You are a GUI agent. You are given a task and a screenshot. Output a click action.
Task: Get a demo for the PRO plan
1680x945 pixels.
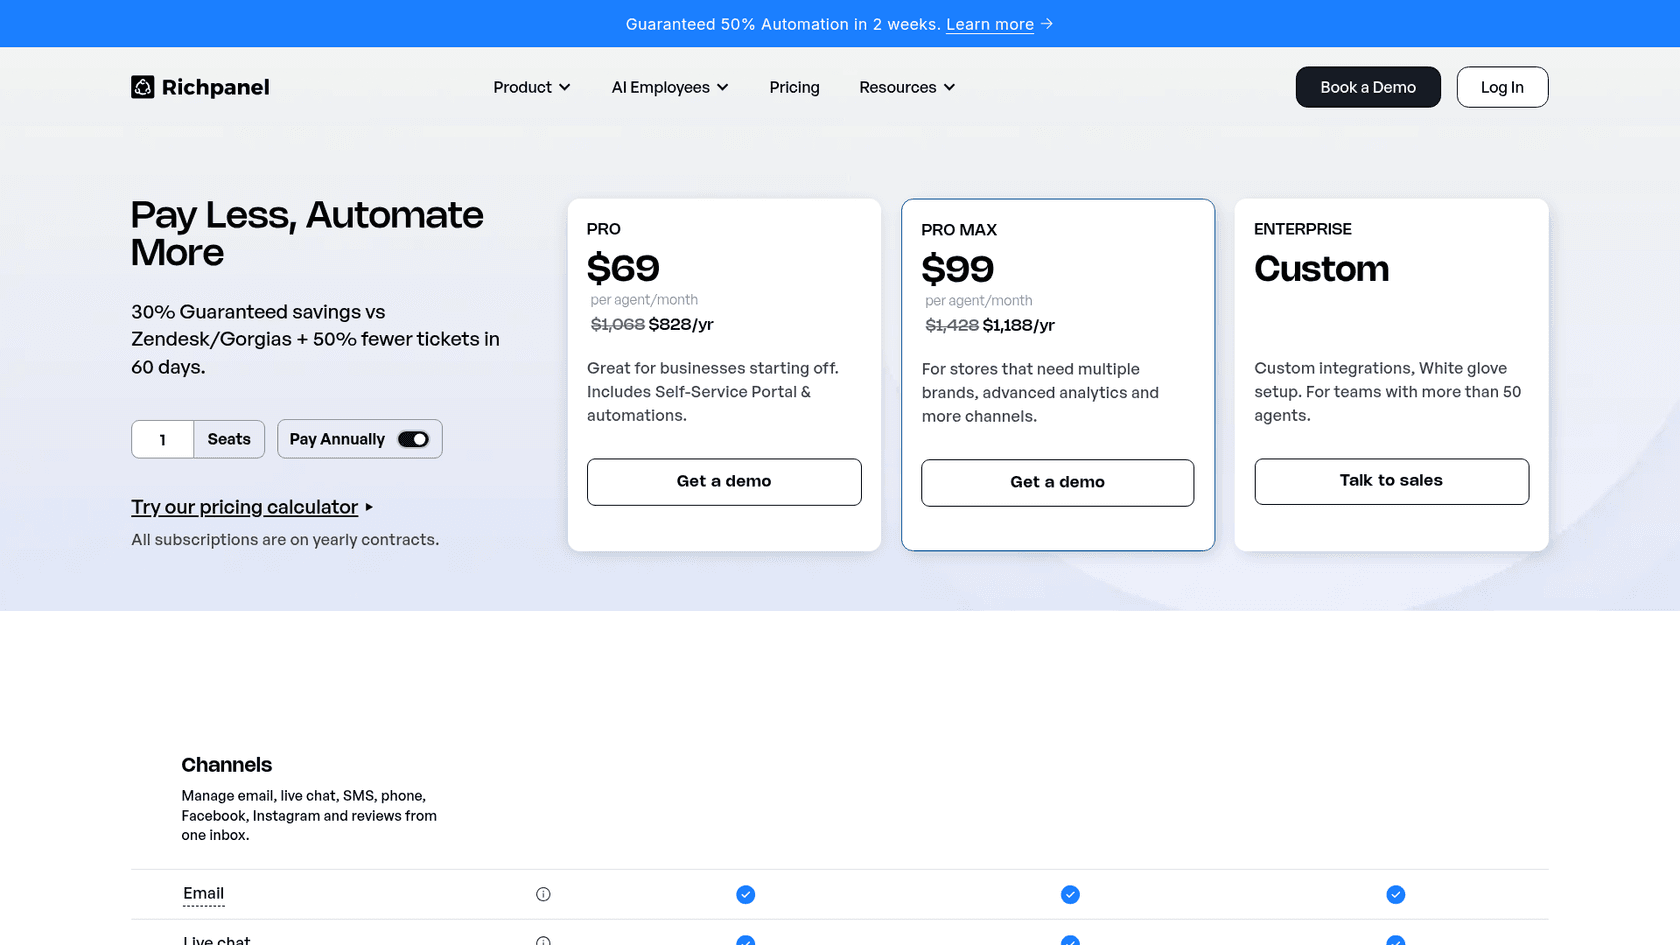[x=724, y=482]
